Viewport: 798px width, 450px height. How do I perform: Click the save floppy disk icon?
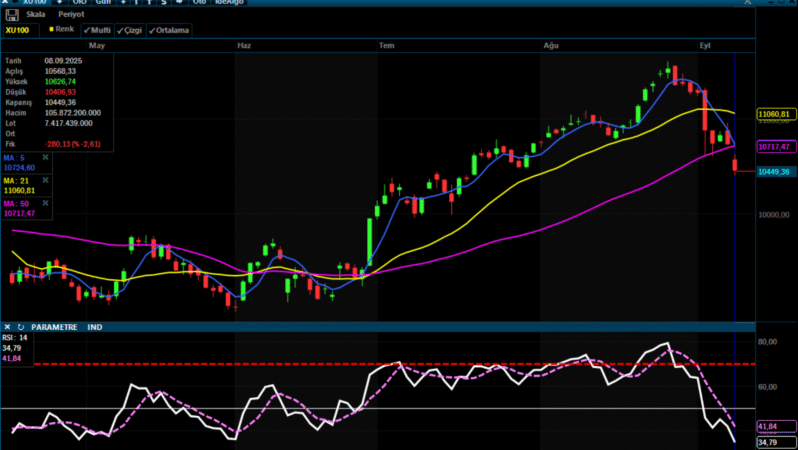[12, 15]
